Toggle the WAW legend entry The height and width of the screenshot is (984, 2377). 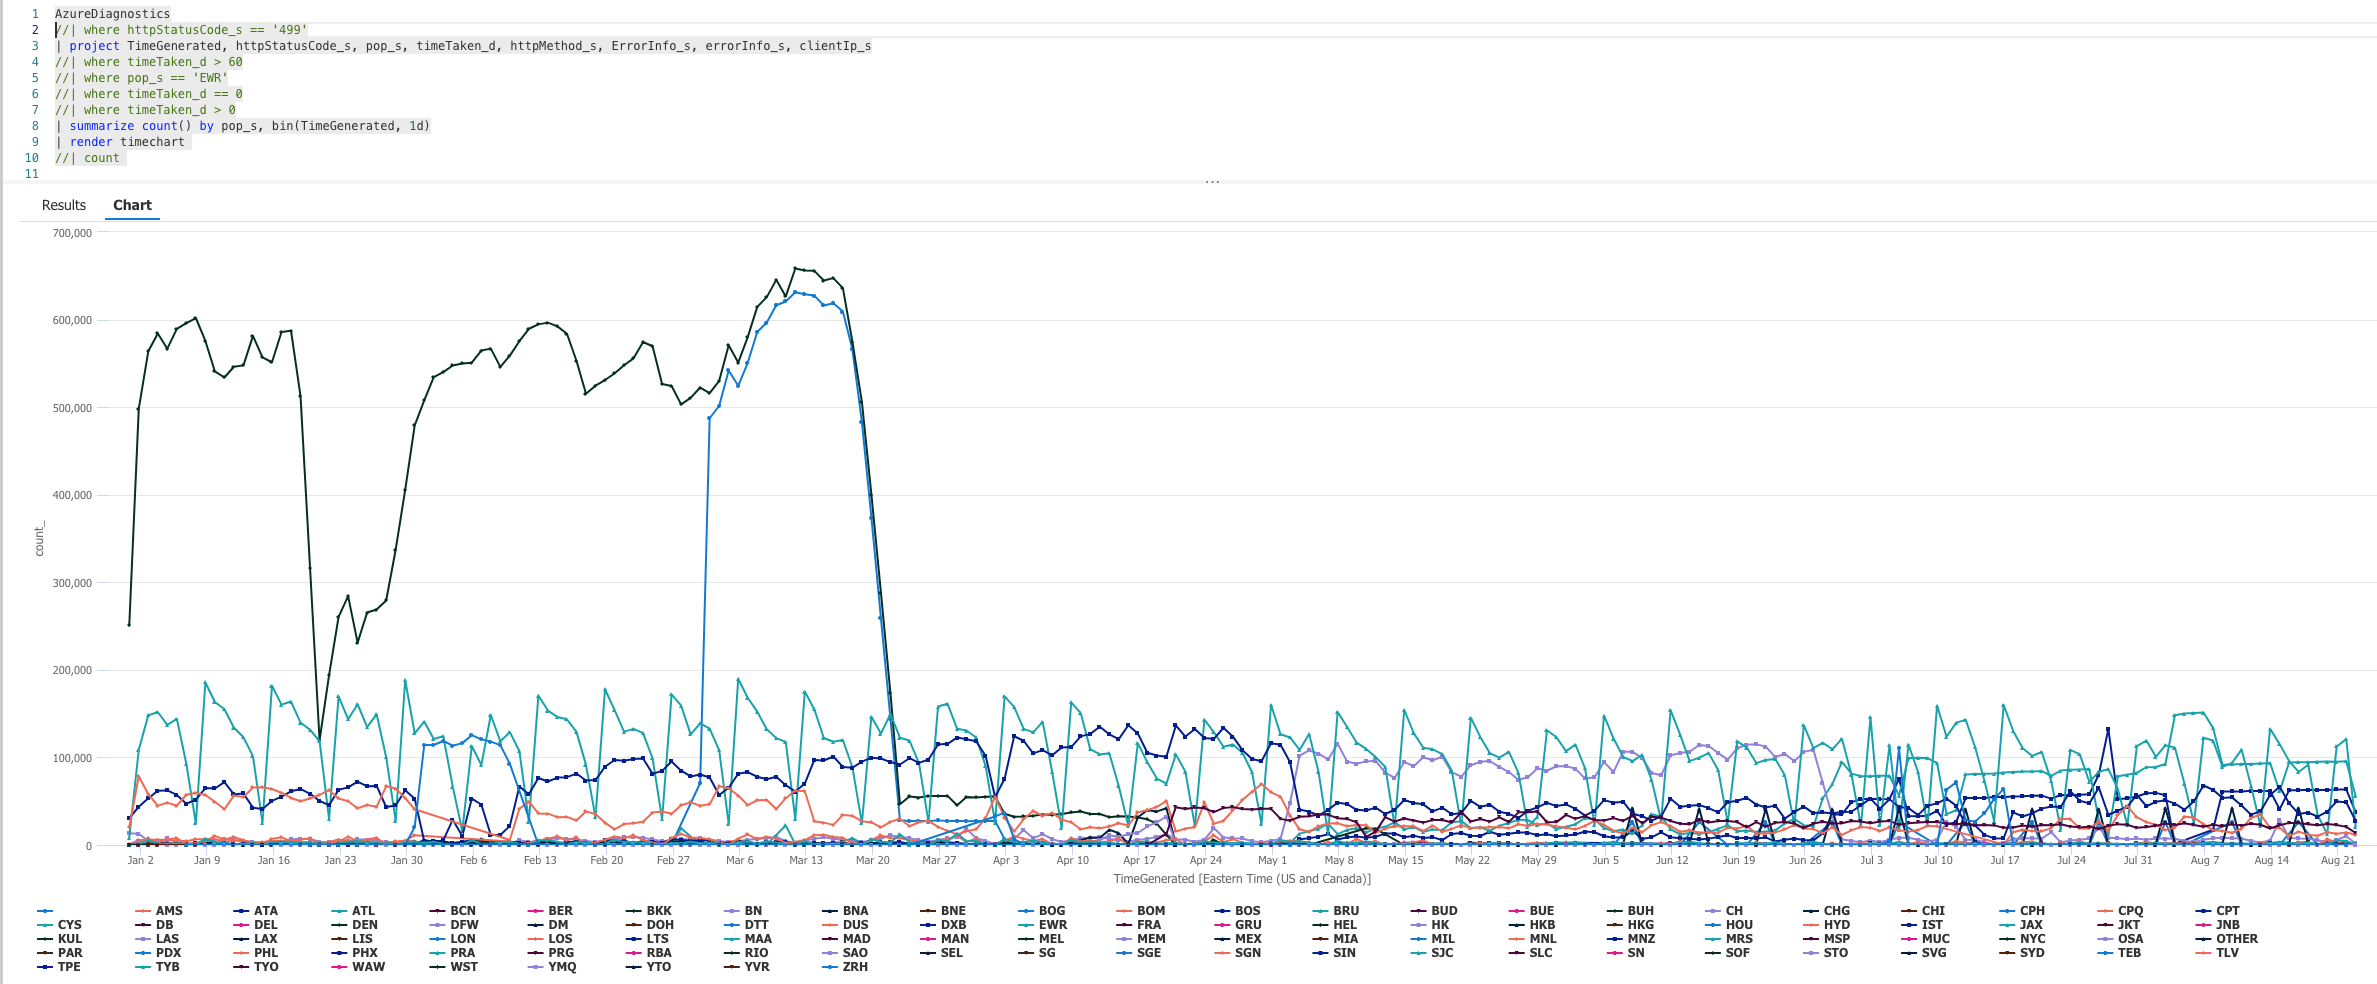tap(358, 967)
